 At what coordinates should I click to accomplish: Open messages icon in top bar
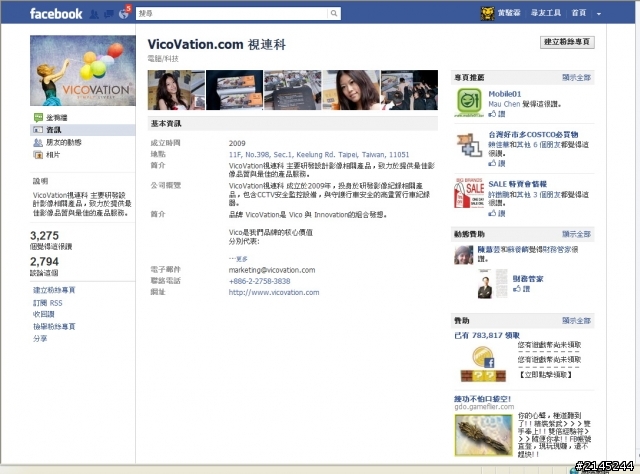click(109, 14)
